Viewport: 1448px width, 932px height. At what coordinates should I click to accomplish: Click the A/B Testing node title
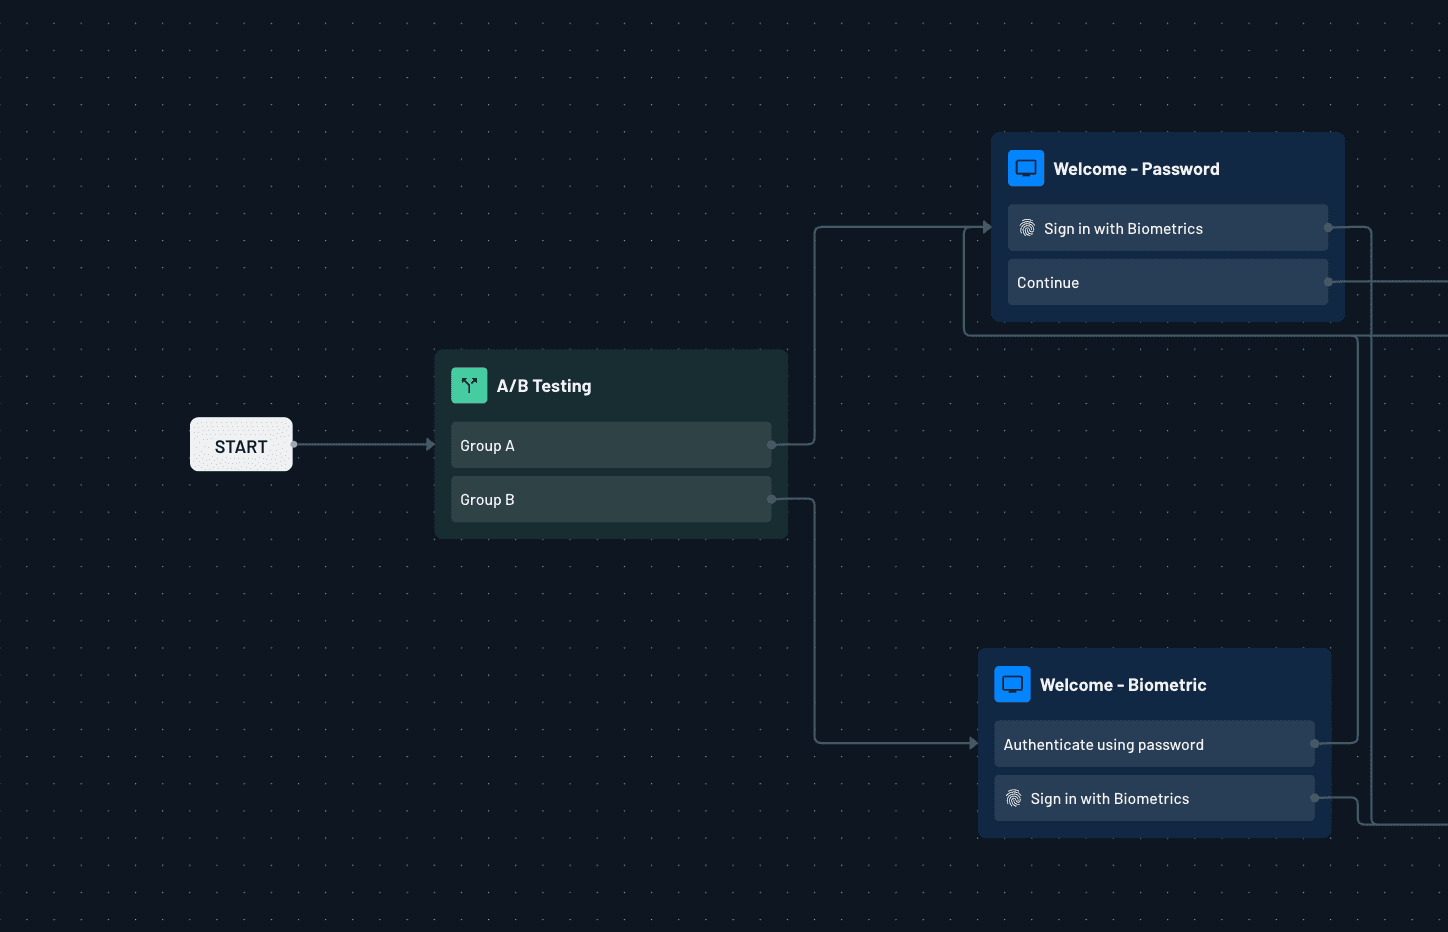coord(544,386)
